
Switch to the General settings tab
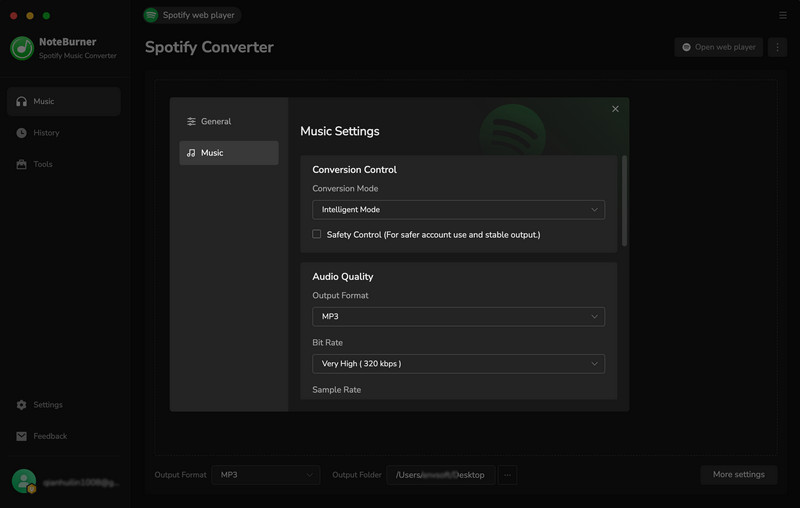229,121
